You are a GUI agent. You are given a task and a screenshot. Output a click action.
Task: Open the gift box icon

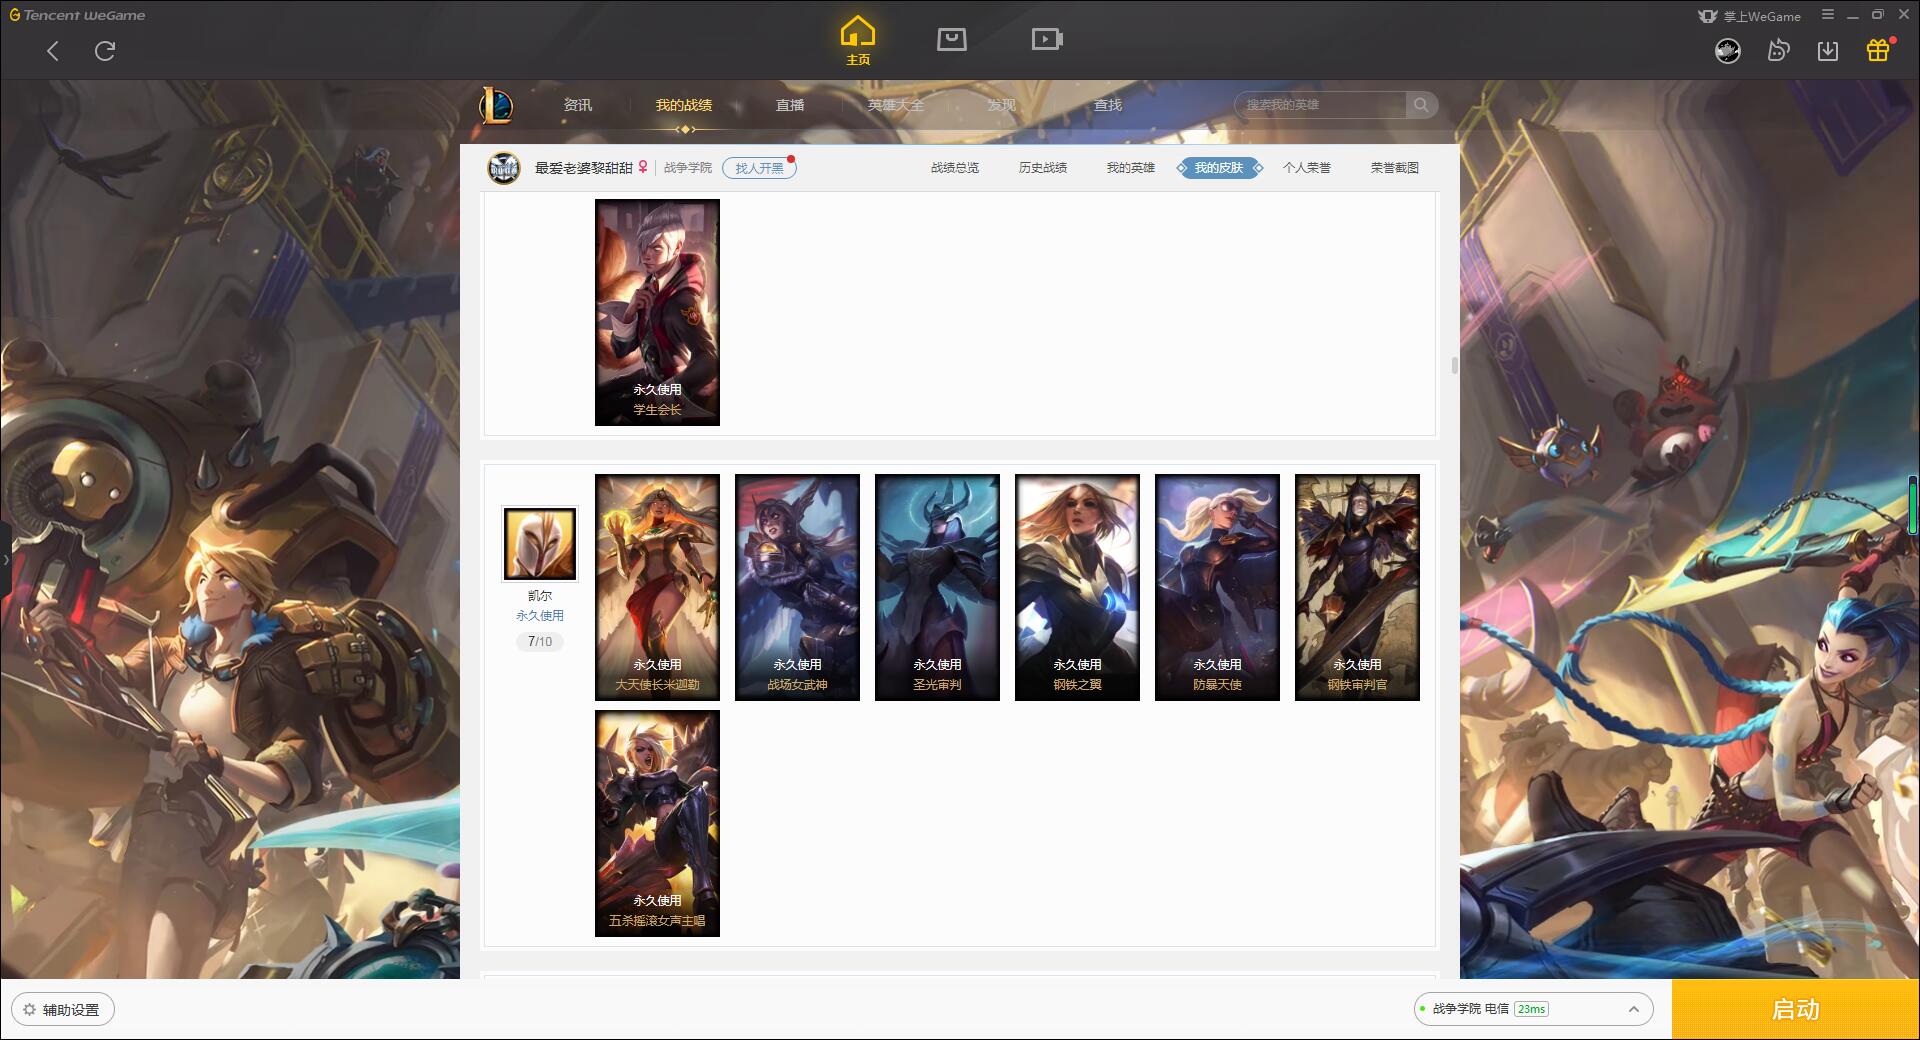pyautogui.click(x=1878, y=50)
